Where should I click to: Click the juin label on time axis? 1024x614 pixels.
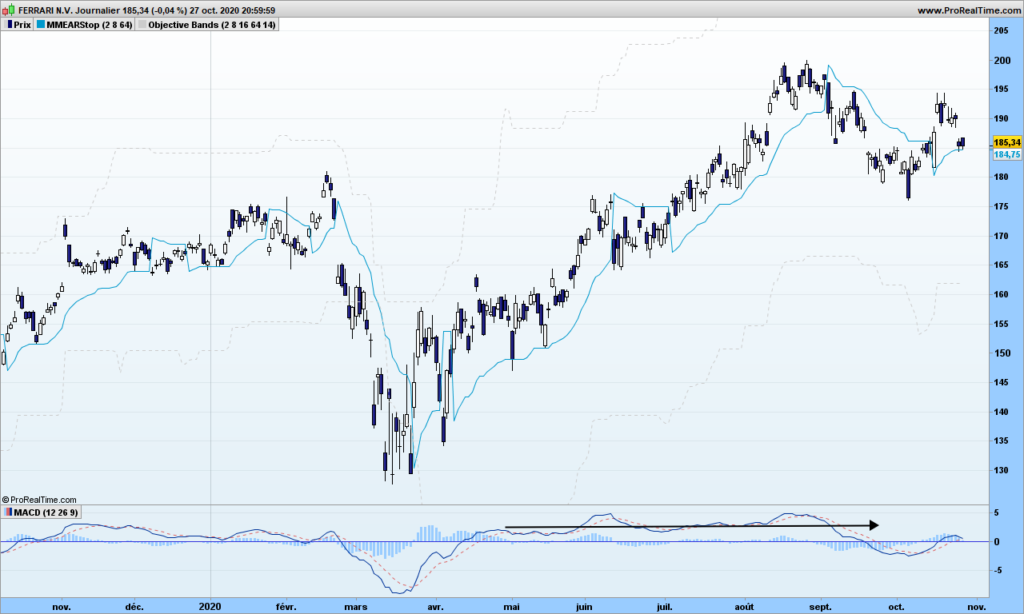point(584,607)
